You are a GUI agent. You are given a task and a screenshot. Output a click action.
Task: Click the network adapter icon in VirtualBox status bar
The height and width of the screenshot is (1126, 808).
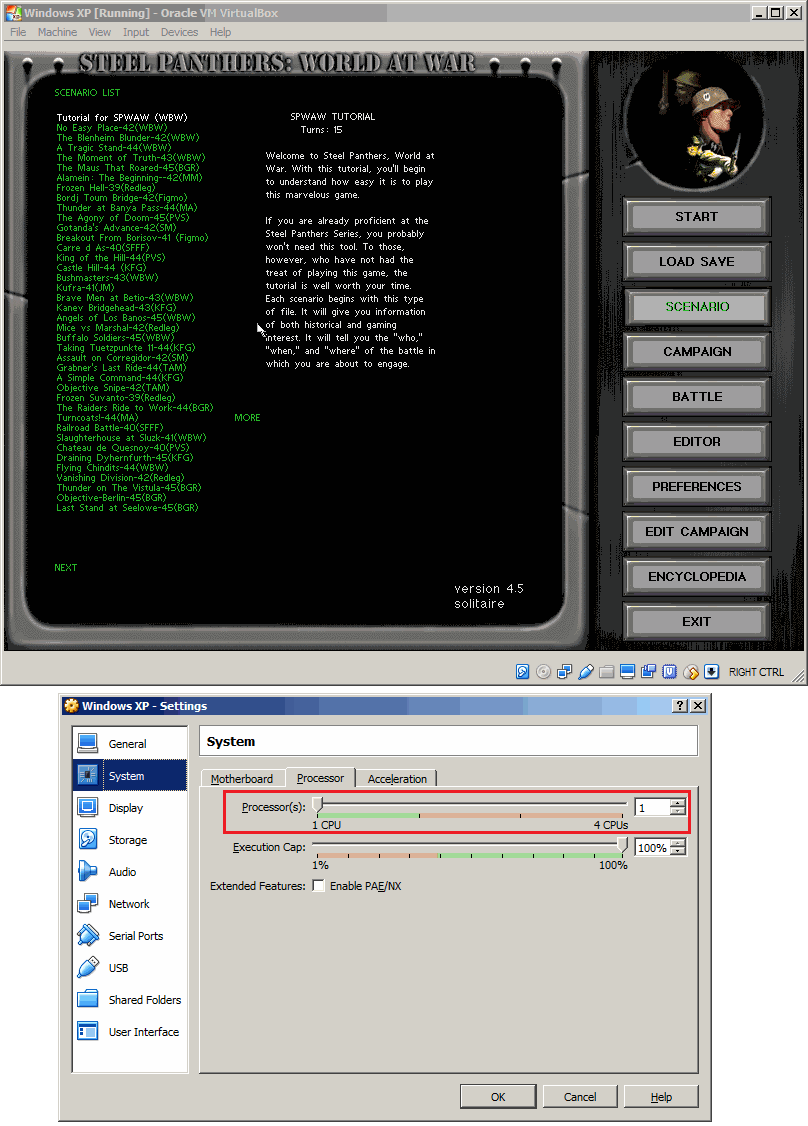(565, 671)
